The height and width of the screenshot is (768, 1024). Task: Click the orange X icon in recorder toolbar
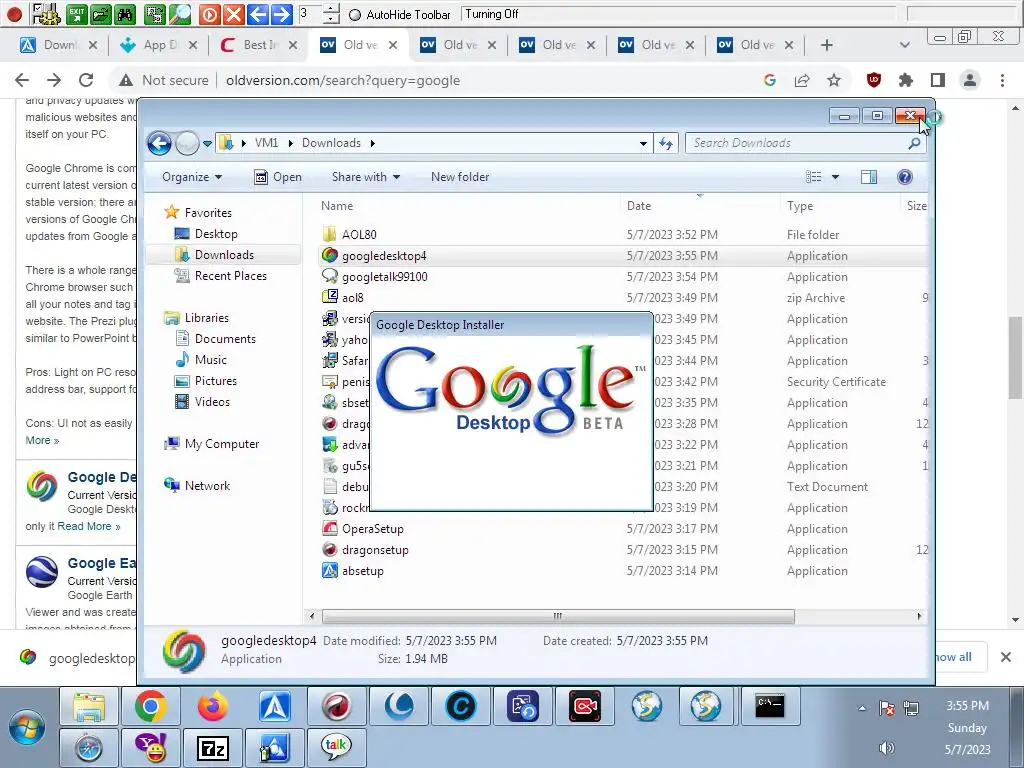coord(233,14)
